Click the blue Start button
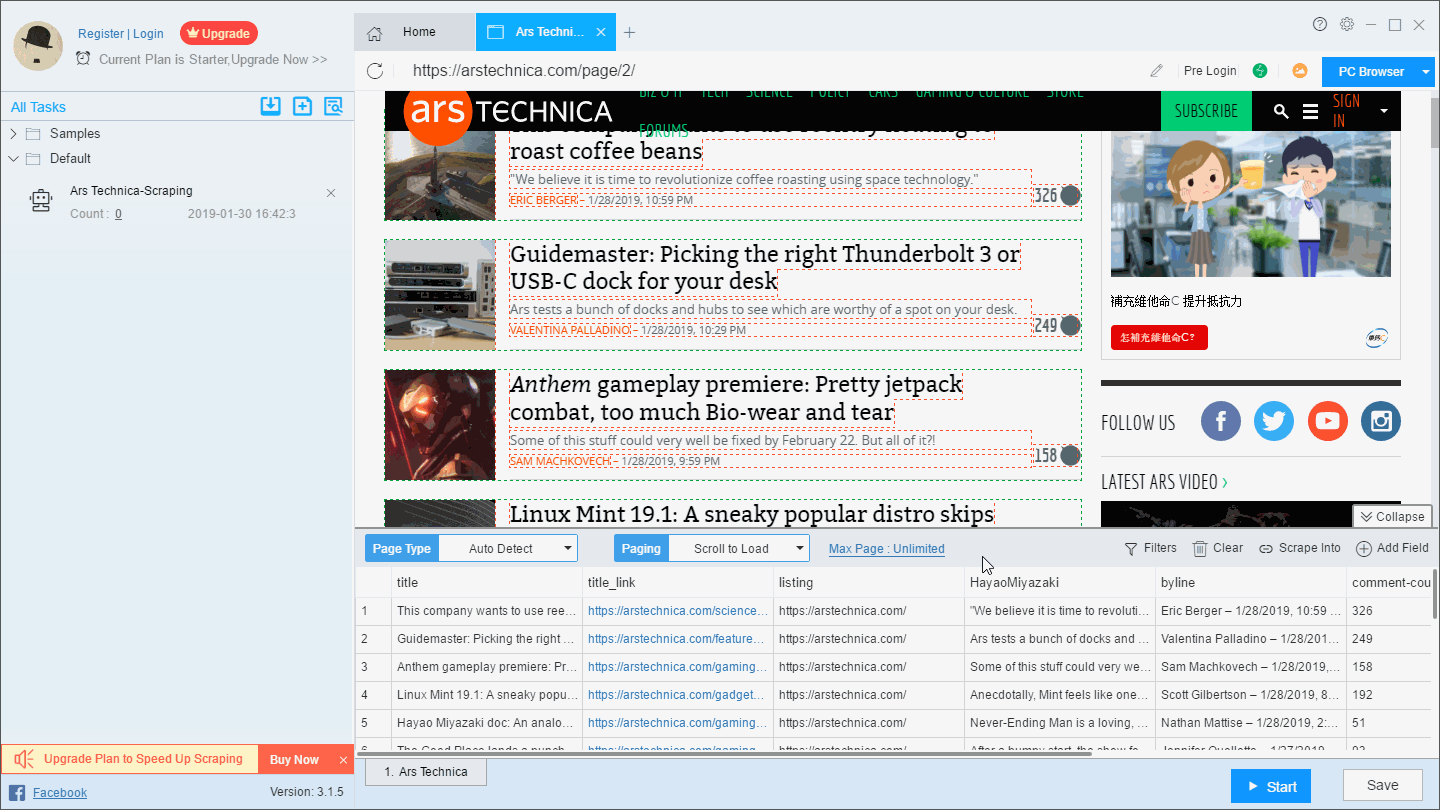 tap(1270, 786)
